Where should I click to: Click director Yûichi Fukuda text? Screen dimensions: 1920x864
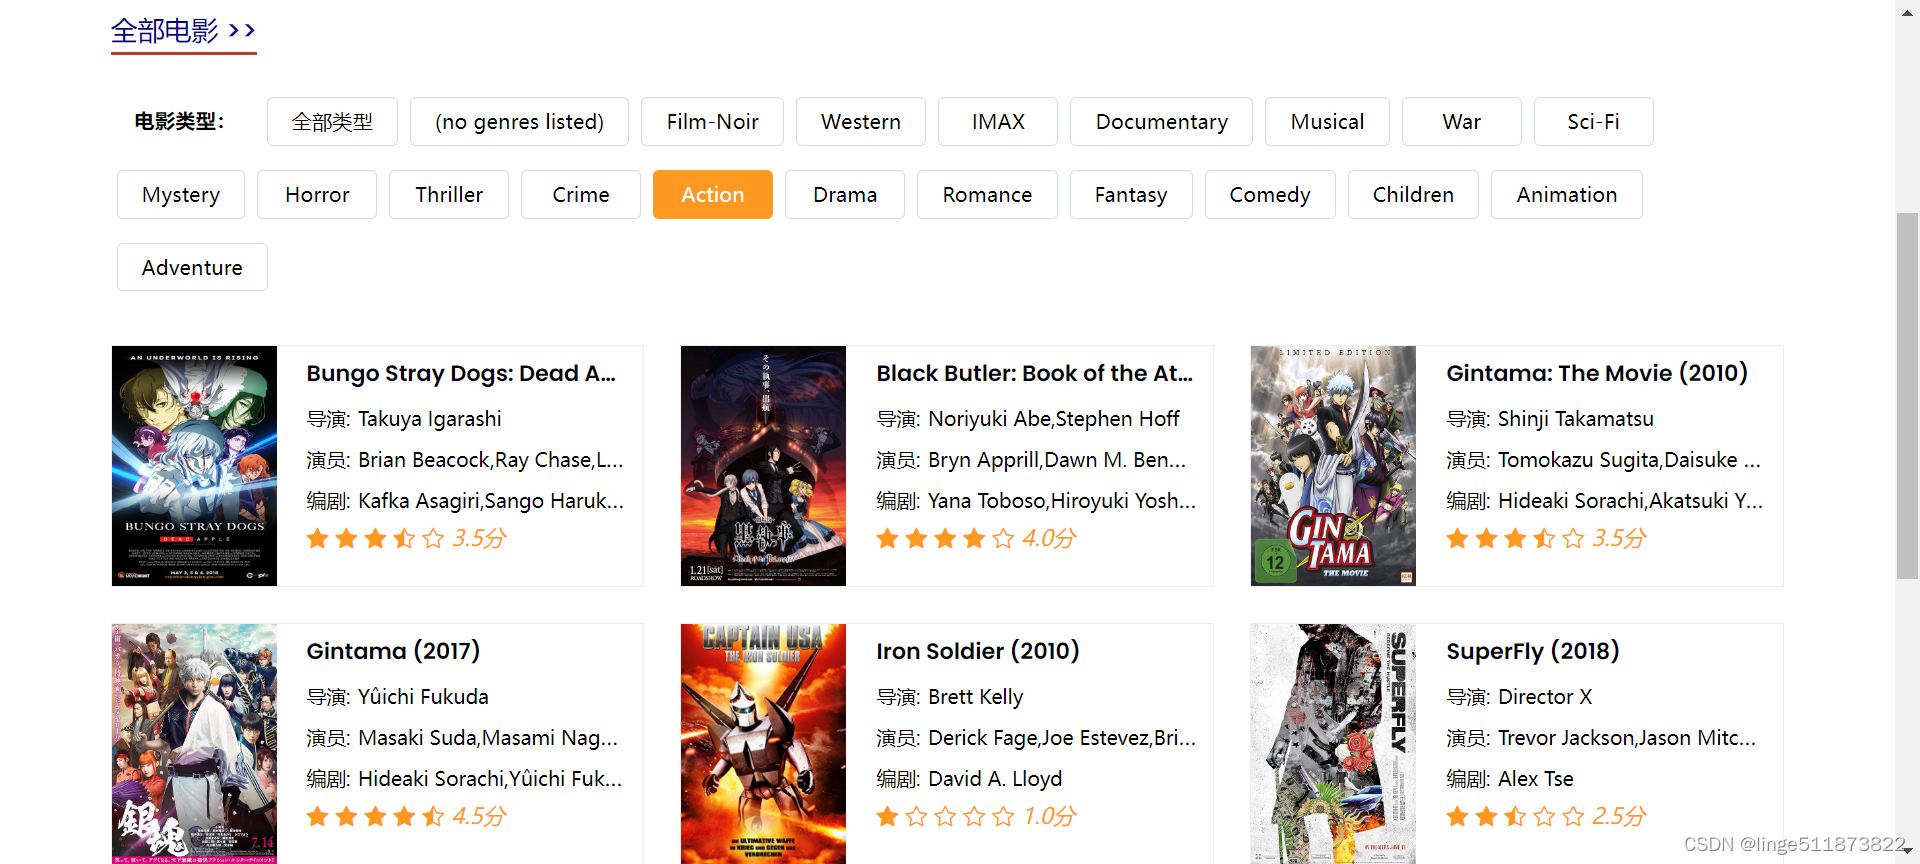pos(424,697)
